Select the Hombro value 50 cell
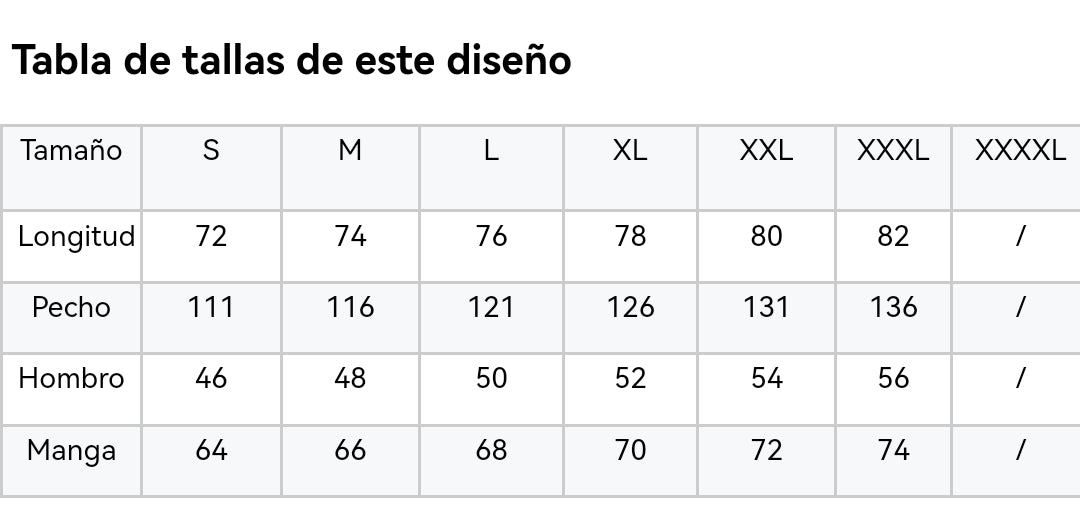 (491, 379)
